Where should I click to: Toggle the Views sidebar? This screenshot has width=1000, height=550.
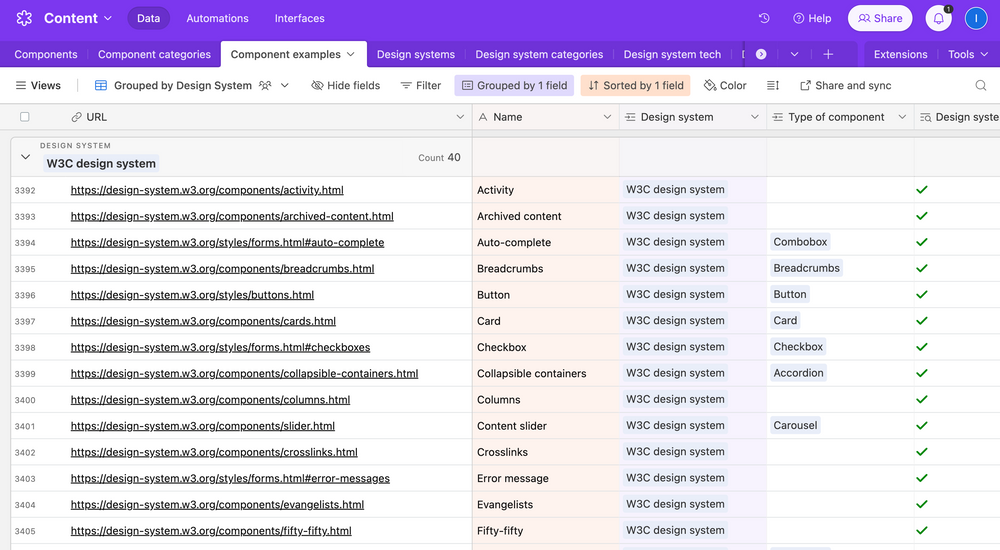38,86
